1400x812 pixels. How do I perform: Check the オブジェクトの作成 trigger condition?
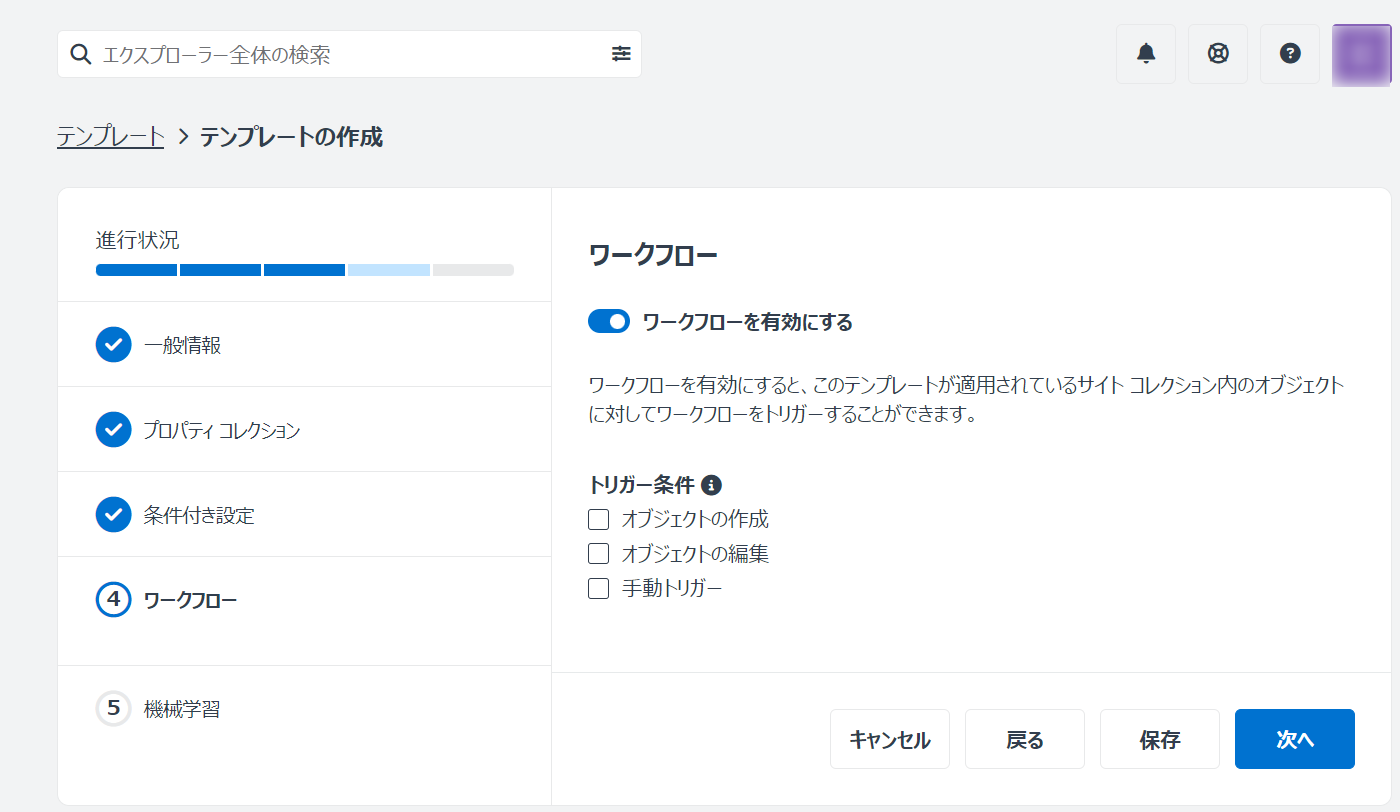tap(598, 519)
